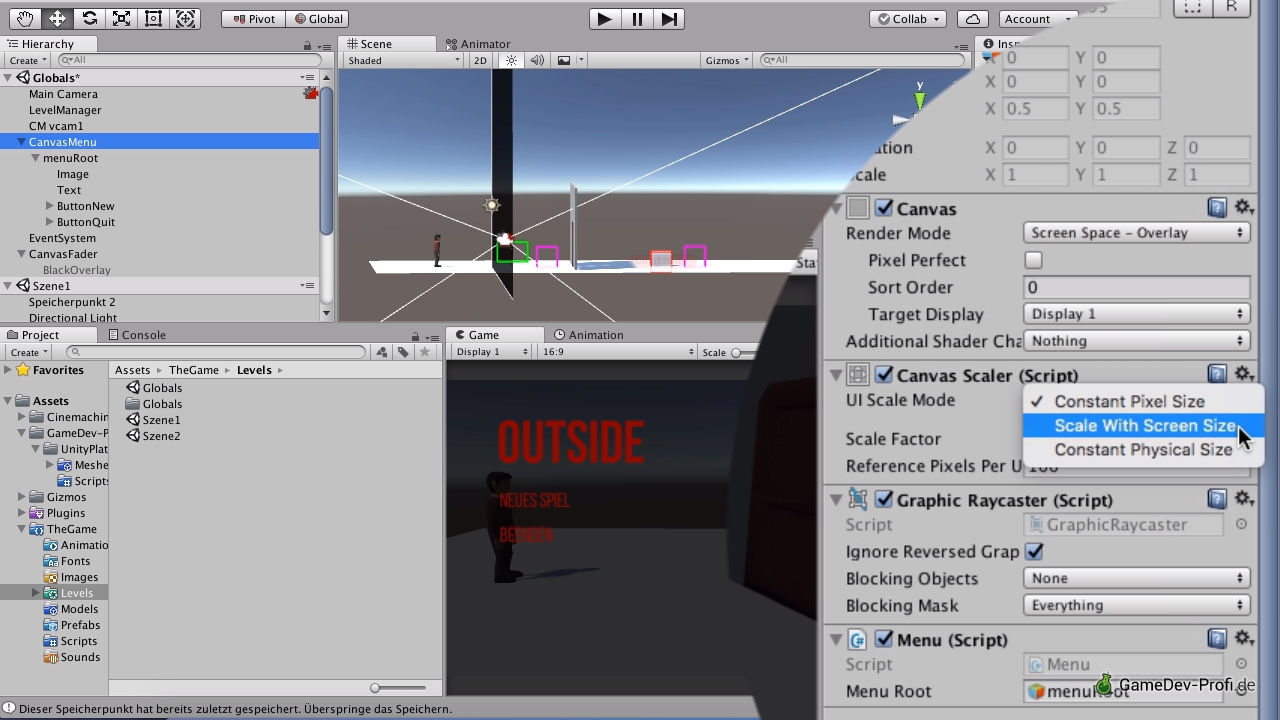
Task: Open Hierarchy Create menu
Action: click(28, 60)
